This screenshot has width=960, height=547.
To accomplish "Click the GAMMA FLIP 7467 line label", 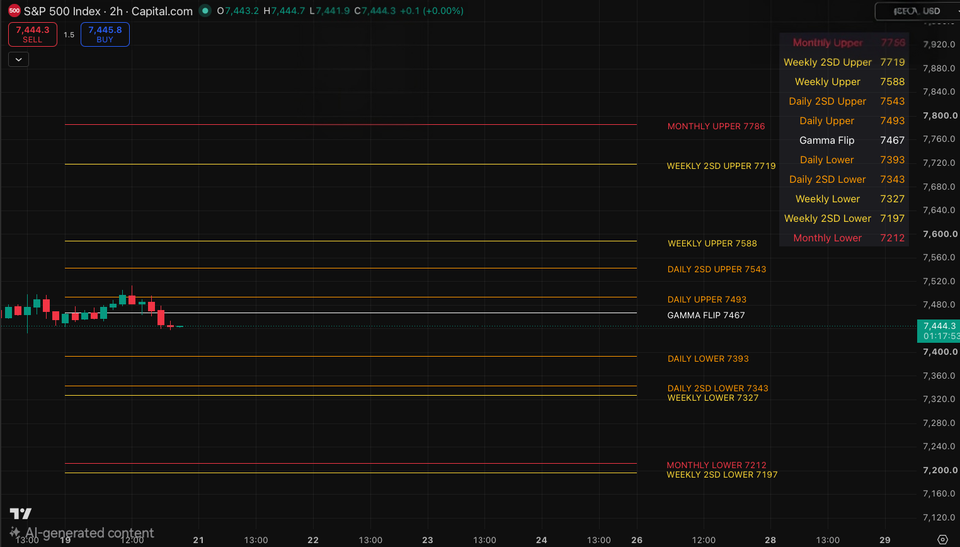I will [706, 315].
